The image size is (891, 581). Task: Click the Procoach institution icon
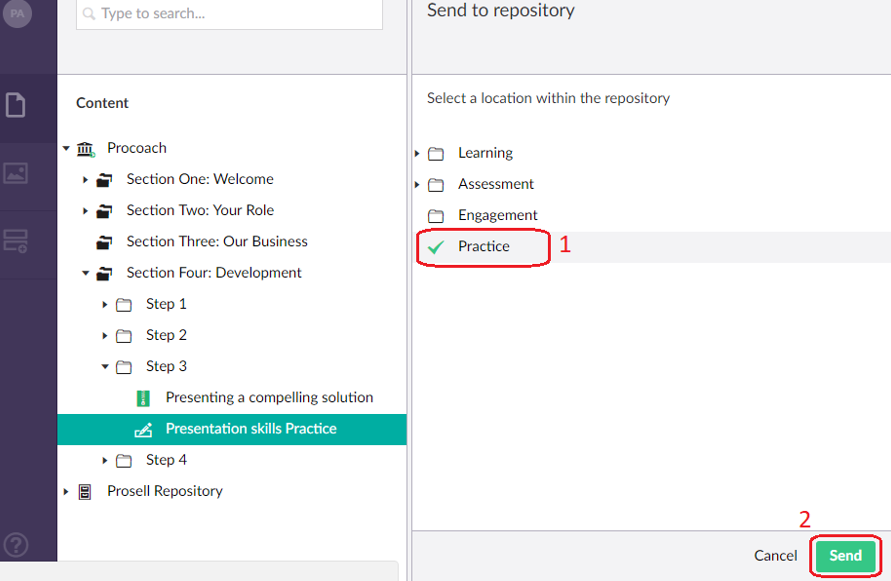[x=88, y=147]
